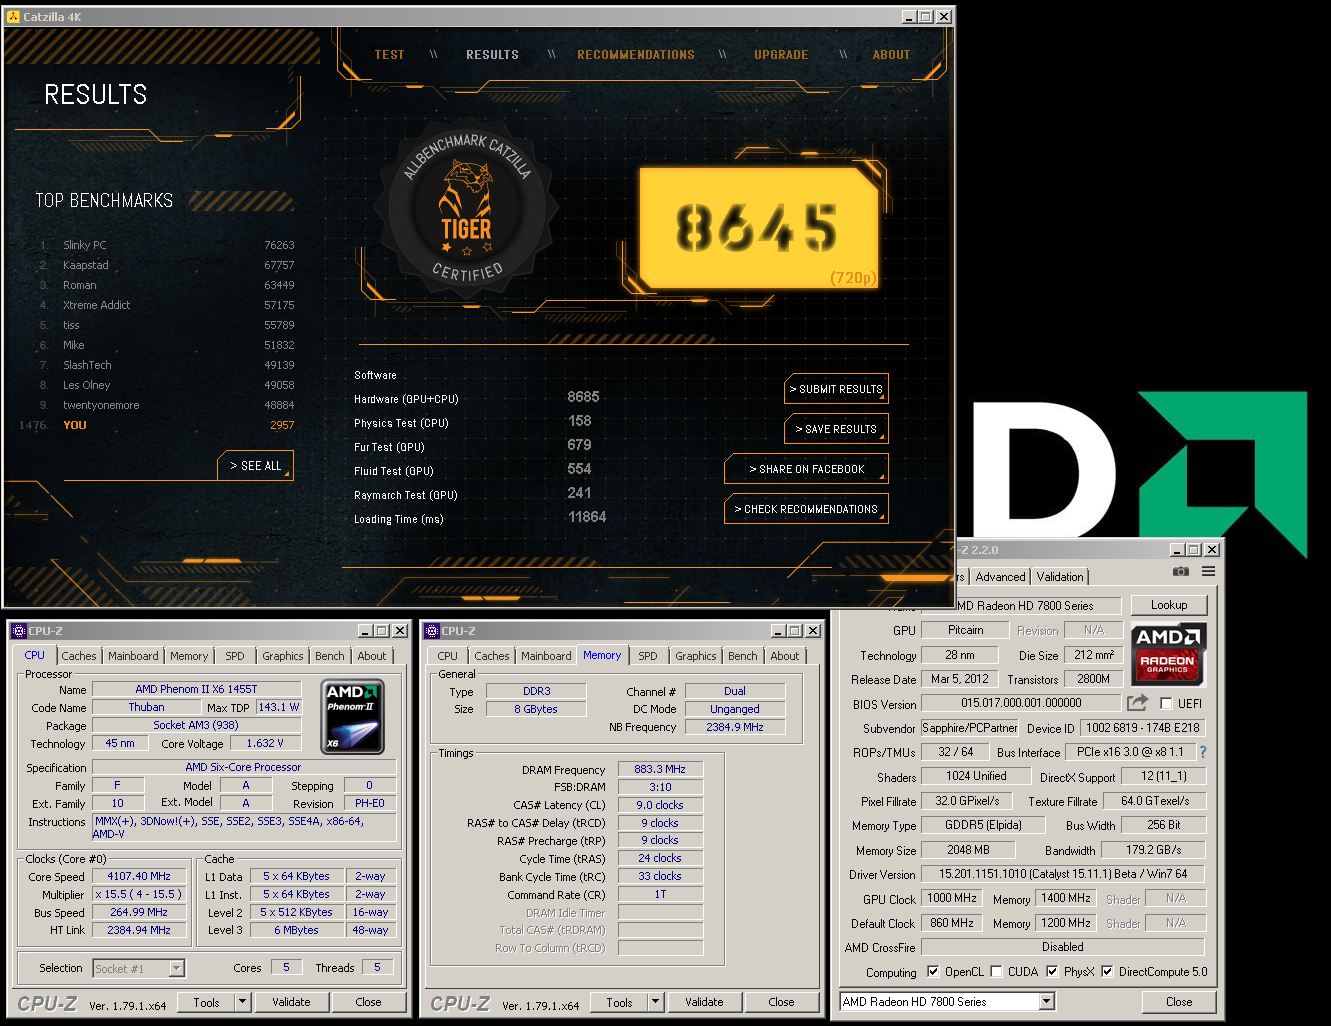Click the SAVE RESULTS button
The width and height of the screenshot is (1331, 1026).
click(836, 429)
